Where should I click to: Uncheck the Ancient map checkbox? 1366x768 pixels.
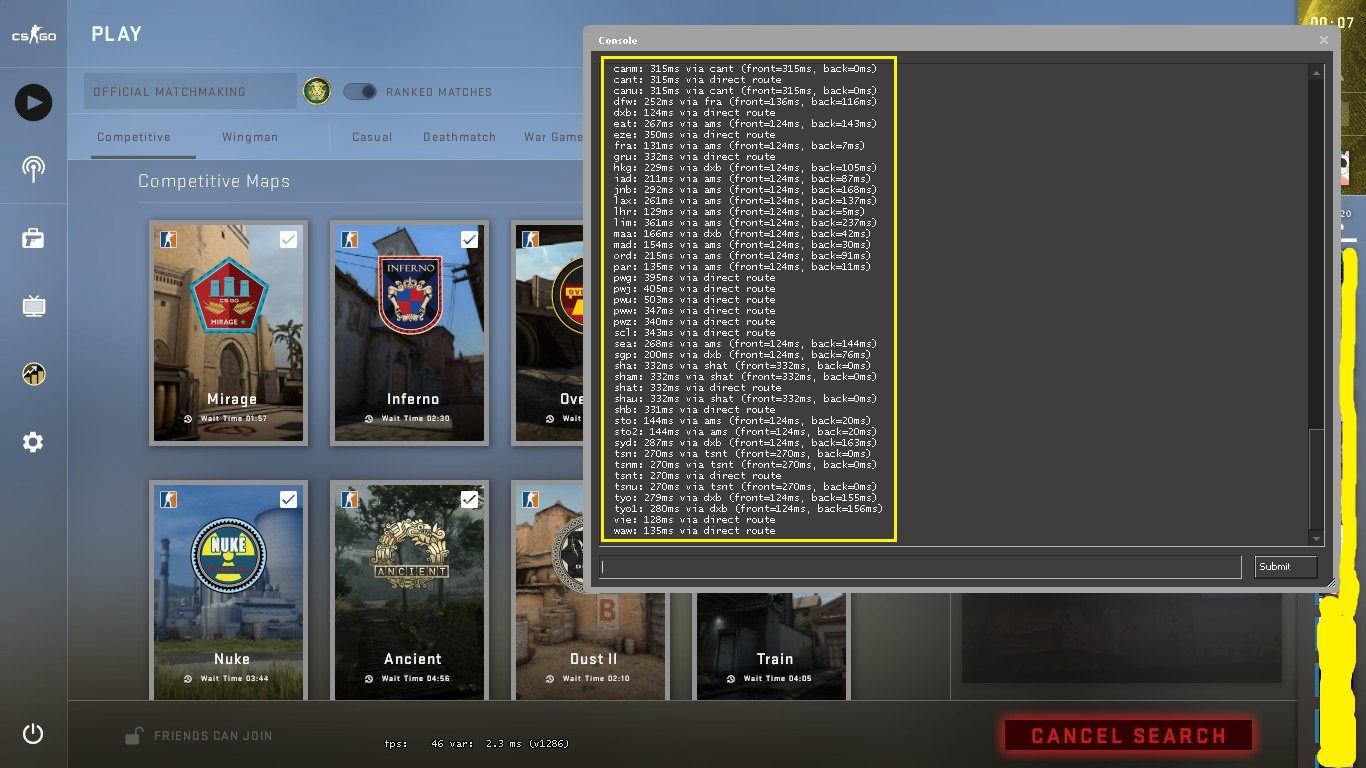(x=469, y=499)
